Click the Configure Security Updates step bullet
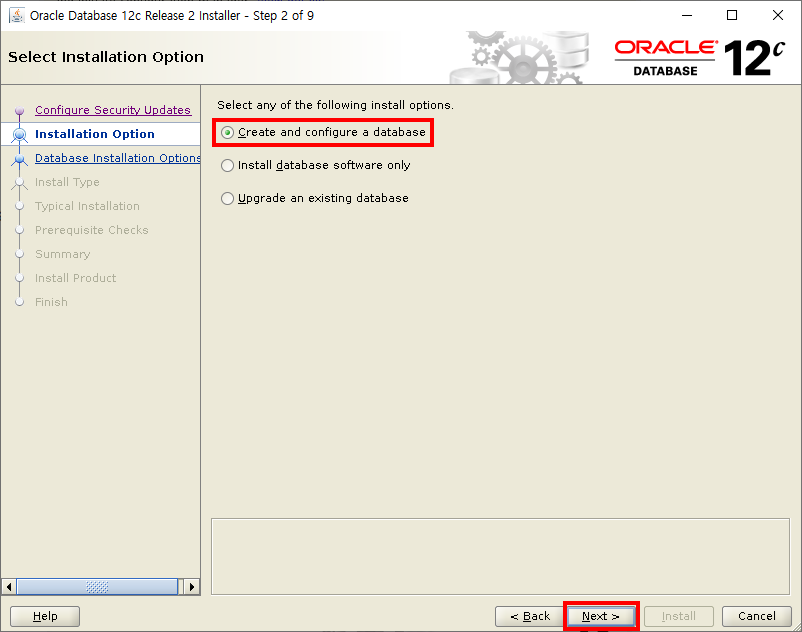This screenshot has width=802, height=632. (19, 110)
